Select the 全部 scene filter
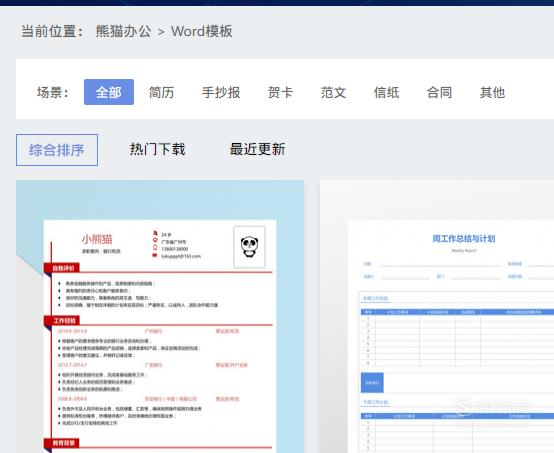The height and width of the screenshot is (453, 554). tap(109, 92)
